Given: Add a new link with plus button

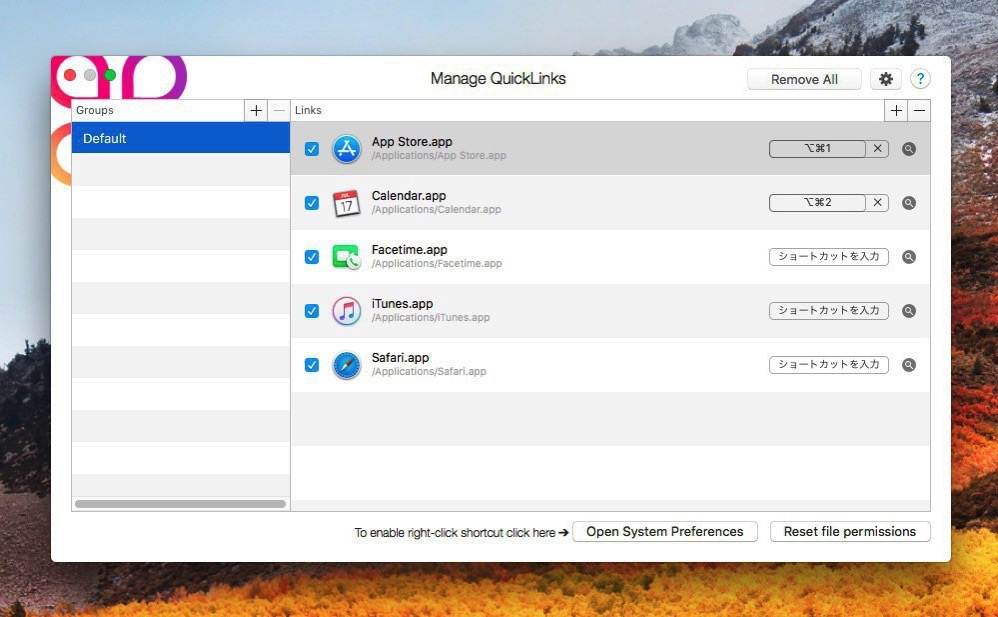Looking at the screenshot, I should [x=896, y=110].
